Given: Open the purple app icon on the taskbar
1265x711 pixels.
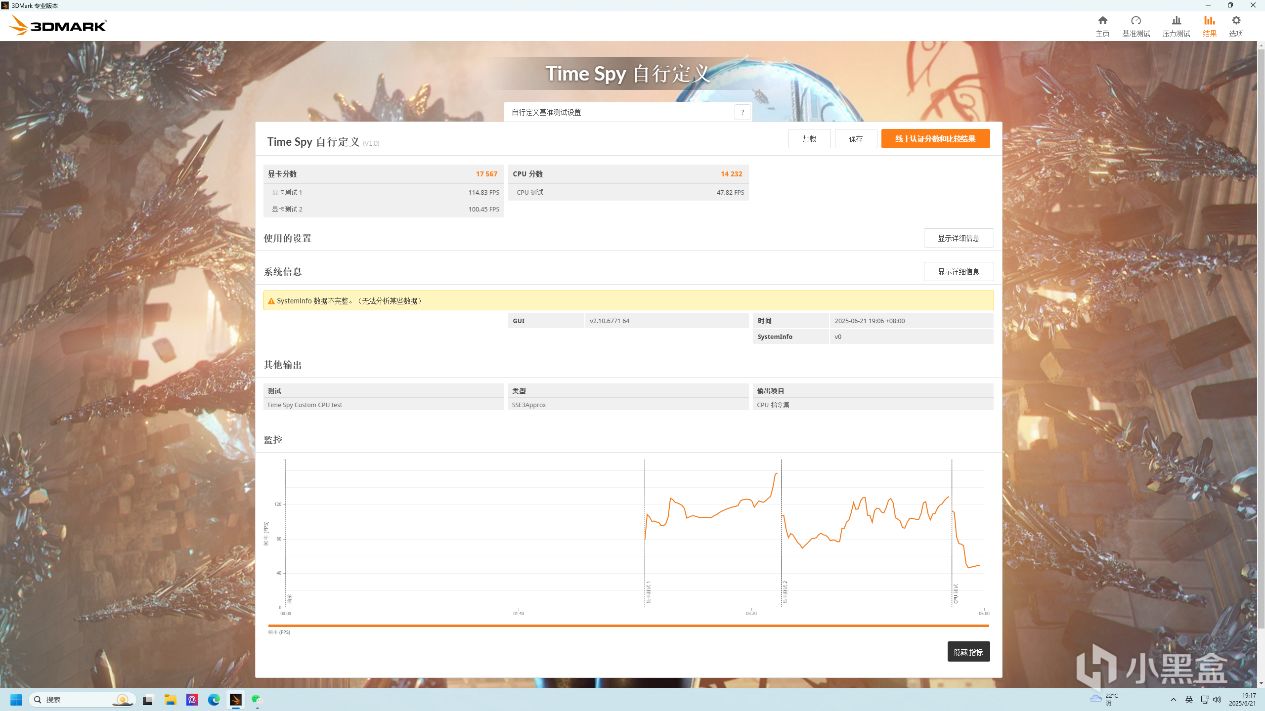Looking at the screenshot, I should coord(192,699).
